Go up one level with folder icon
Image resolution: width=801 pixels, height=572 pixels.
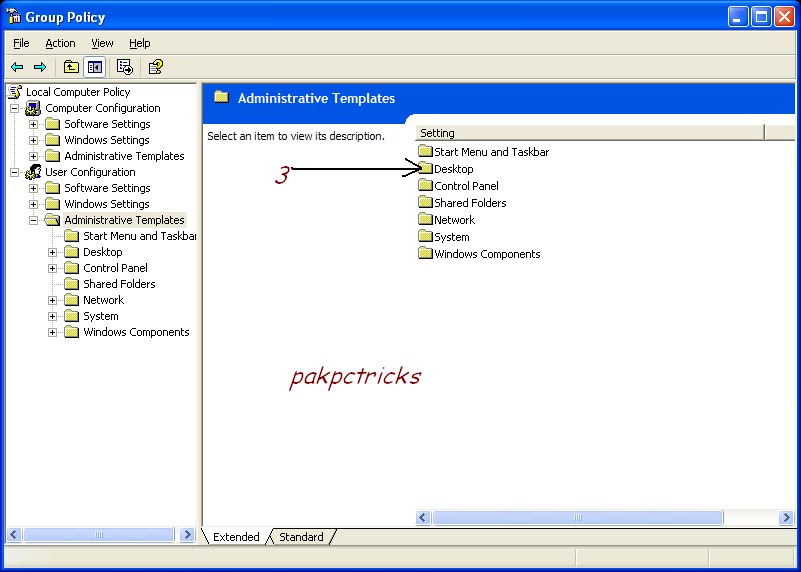click(x=71, y=67)
